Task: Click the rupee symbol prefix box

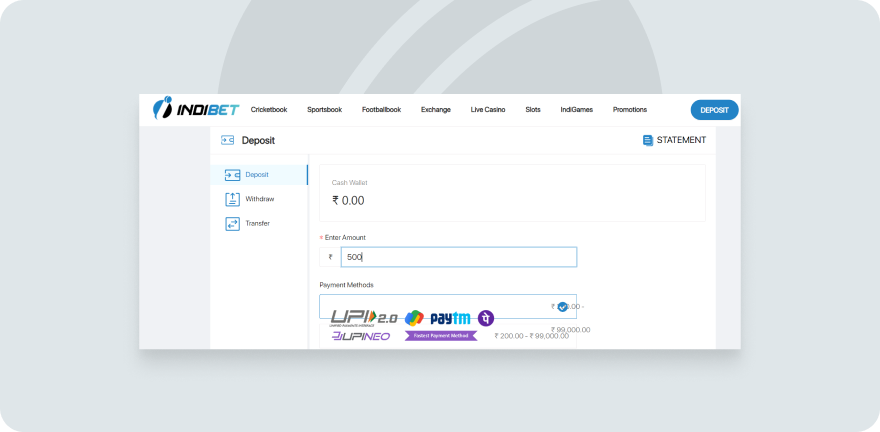Action: pyautogui.click(x=331, y=257)
